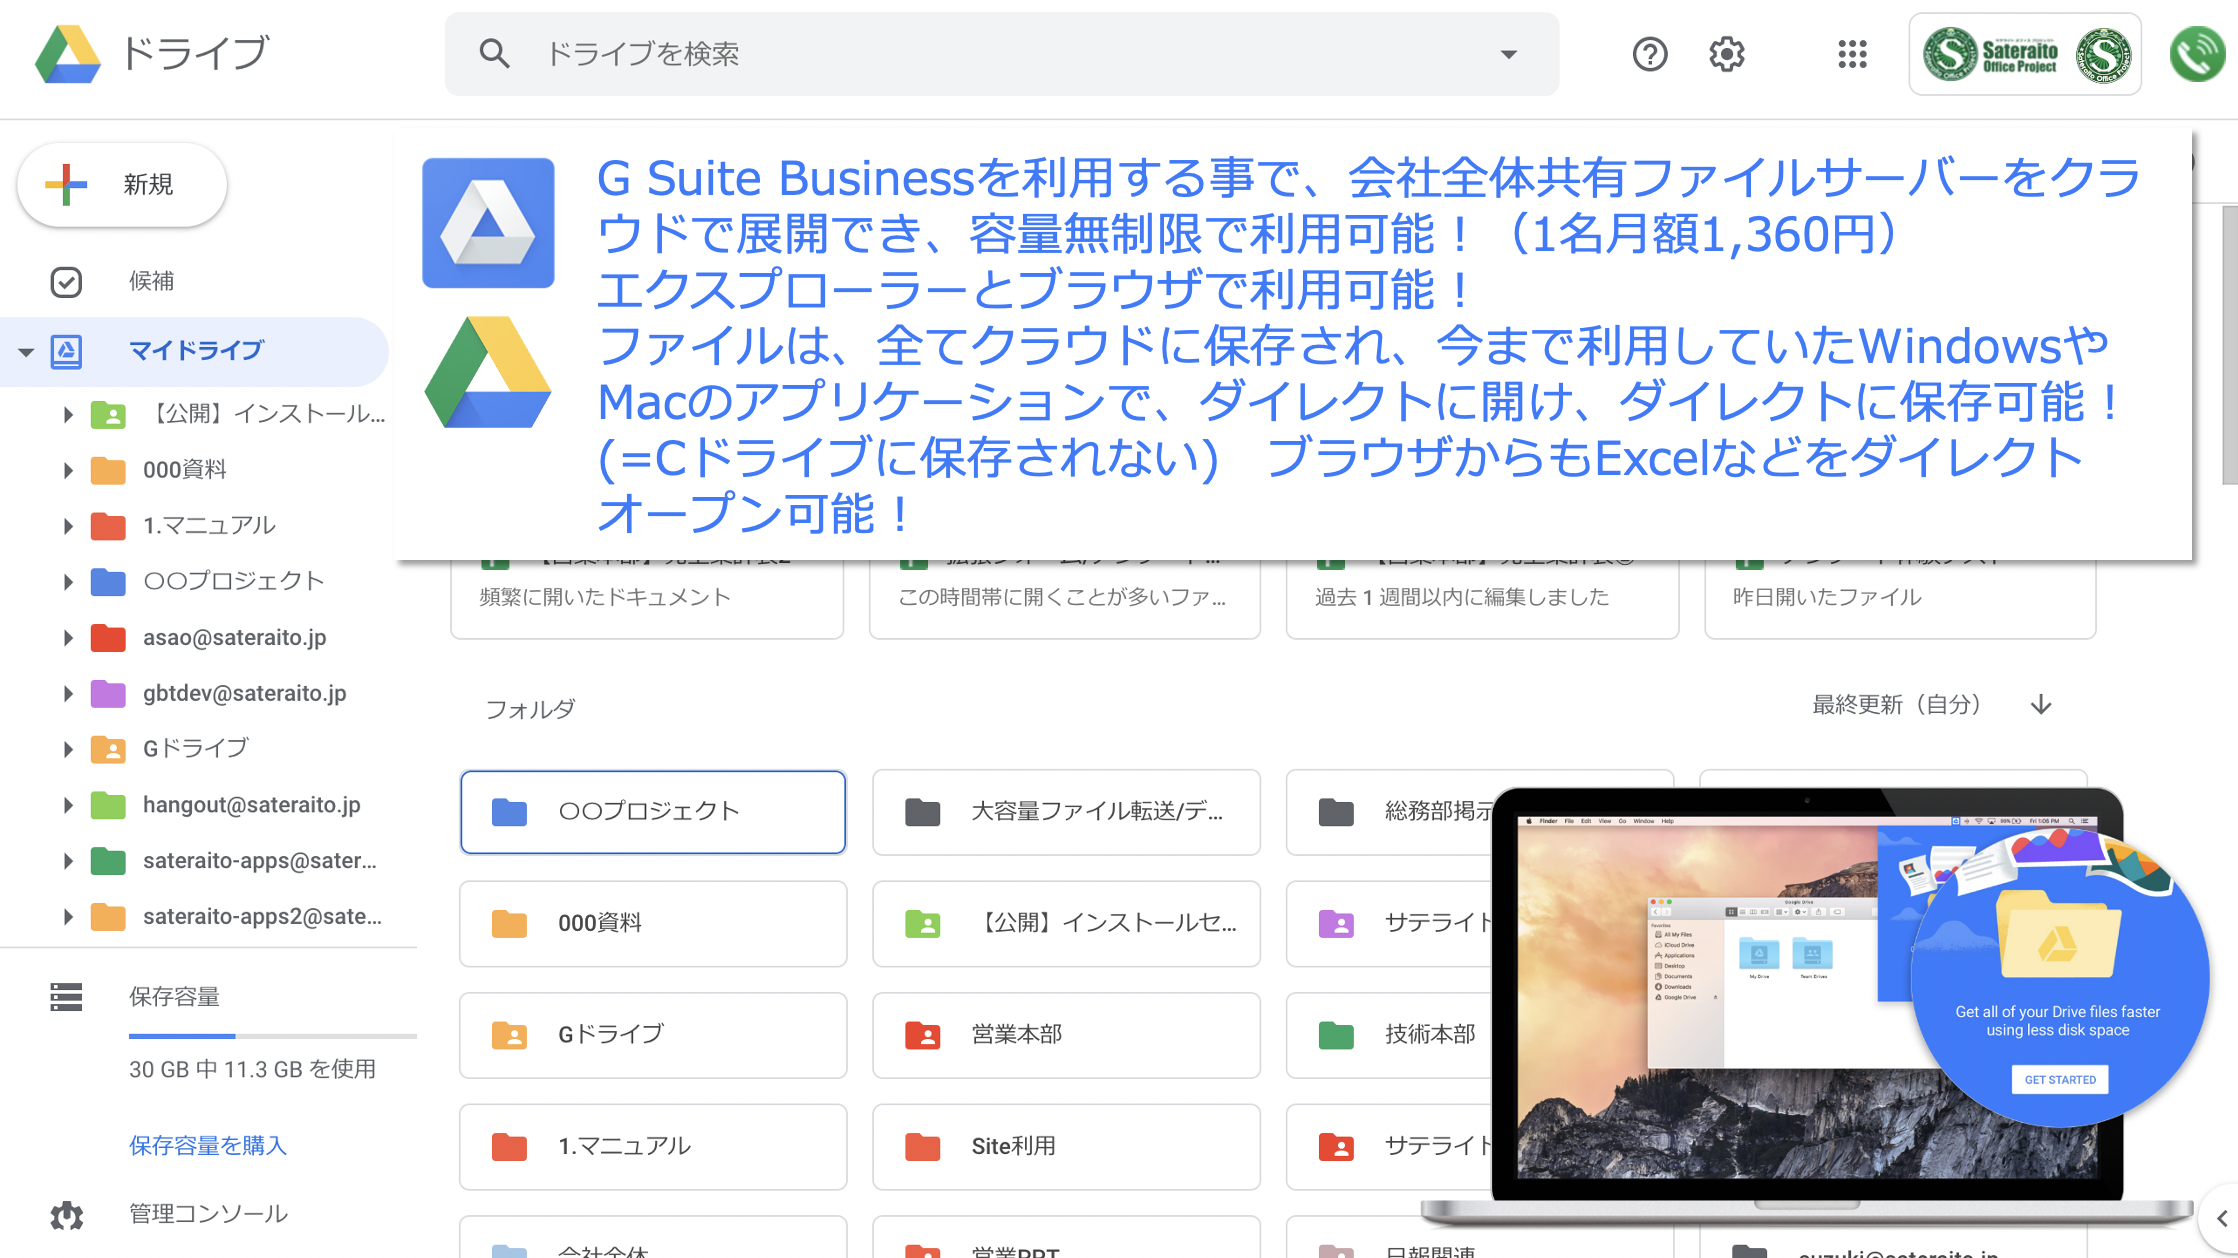The height and width of the screenshot is (1258, 2238).
Task: Open the settings gear icon
Action: click(x=1726, y=54)
